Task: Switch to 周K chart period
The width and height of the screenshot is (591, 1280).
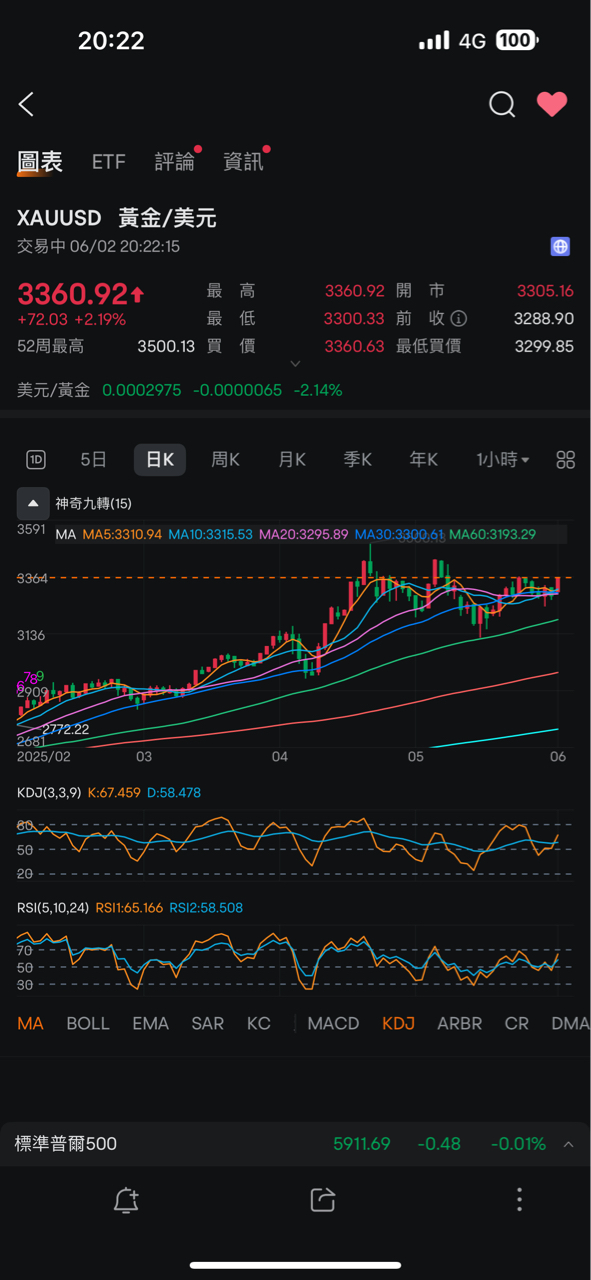Action: pyautogui.click(x=226, y=460)
